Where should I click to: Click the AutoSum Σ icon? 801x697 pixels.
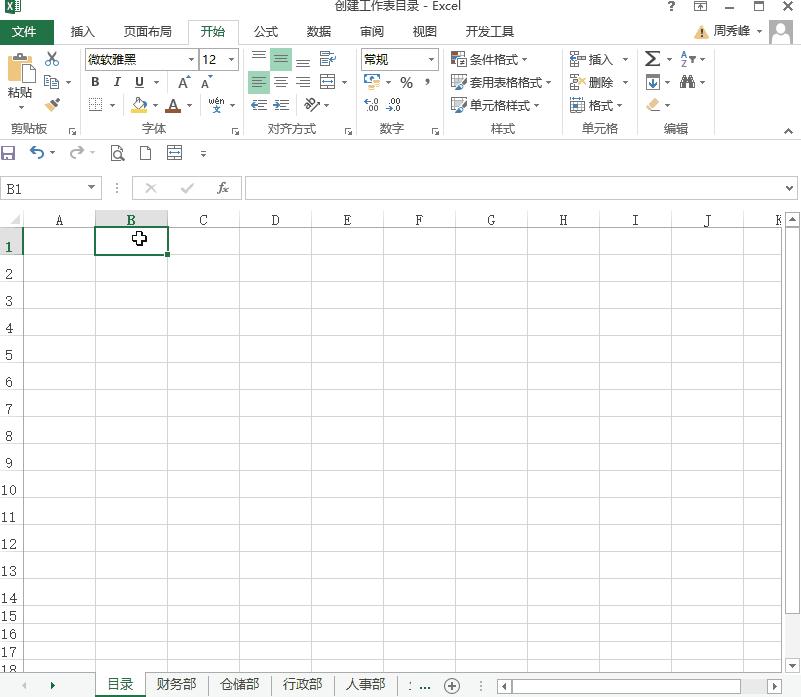tap(651, 58)
